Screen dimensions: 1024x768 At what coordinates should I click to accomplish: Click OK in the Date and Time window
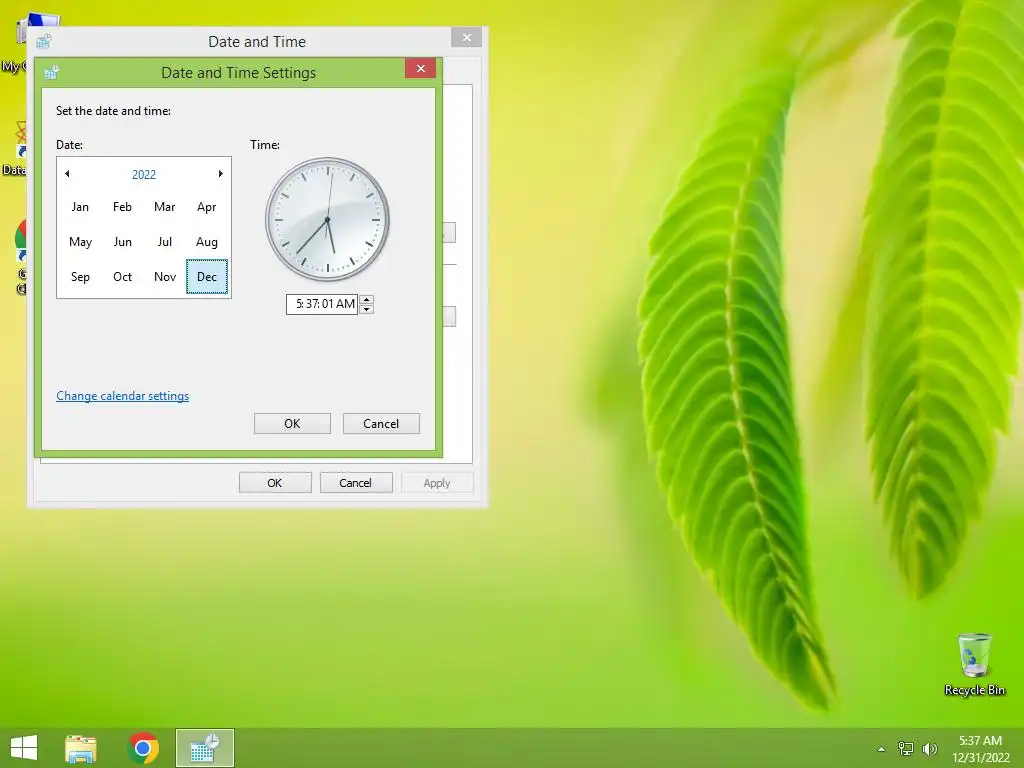275,483
